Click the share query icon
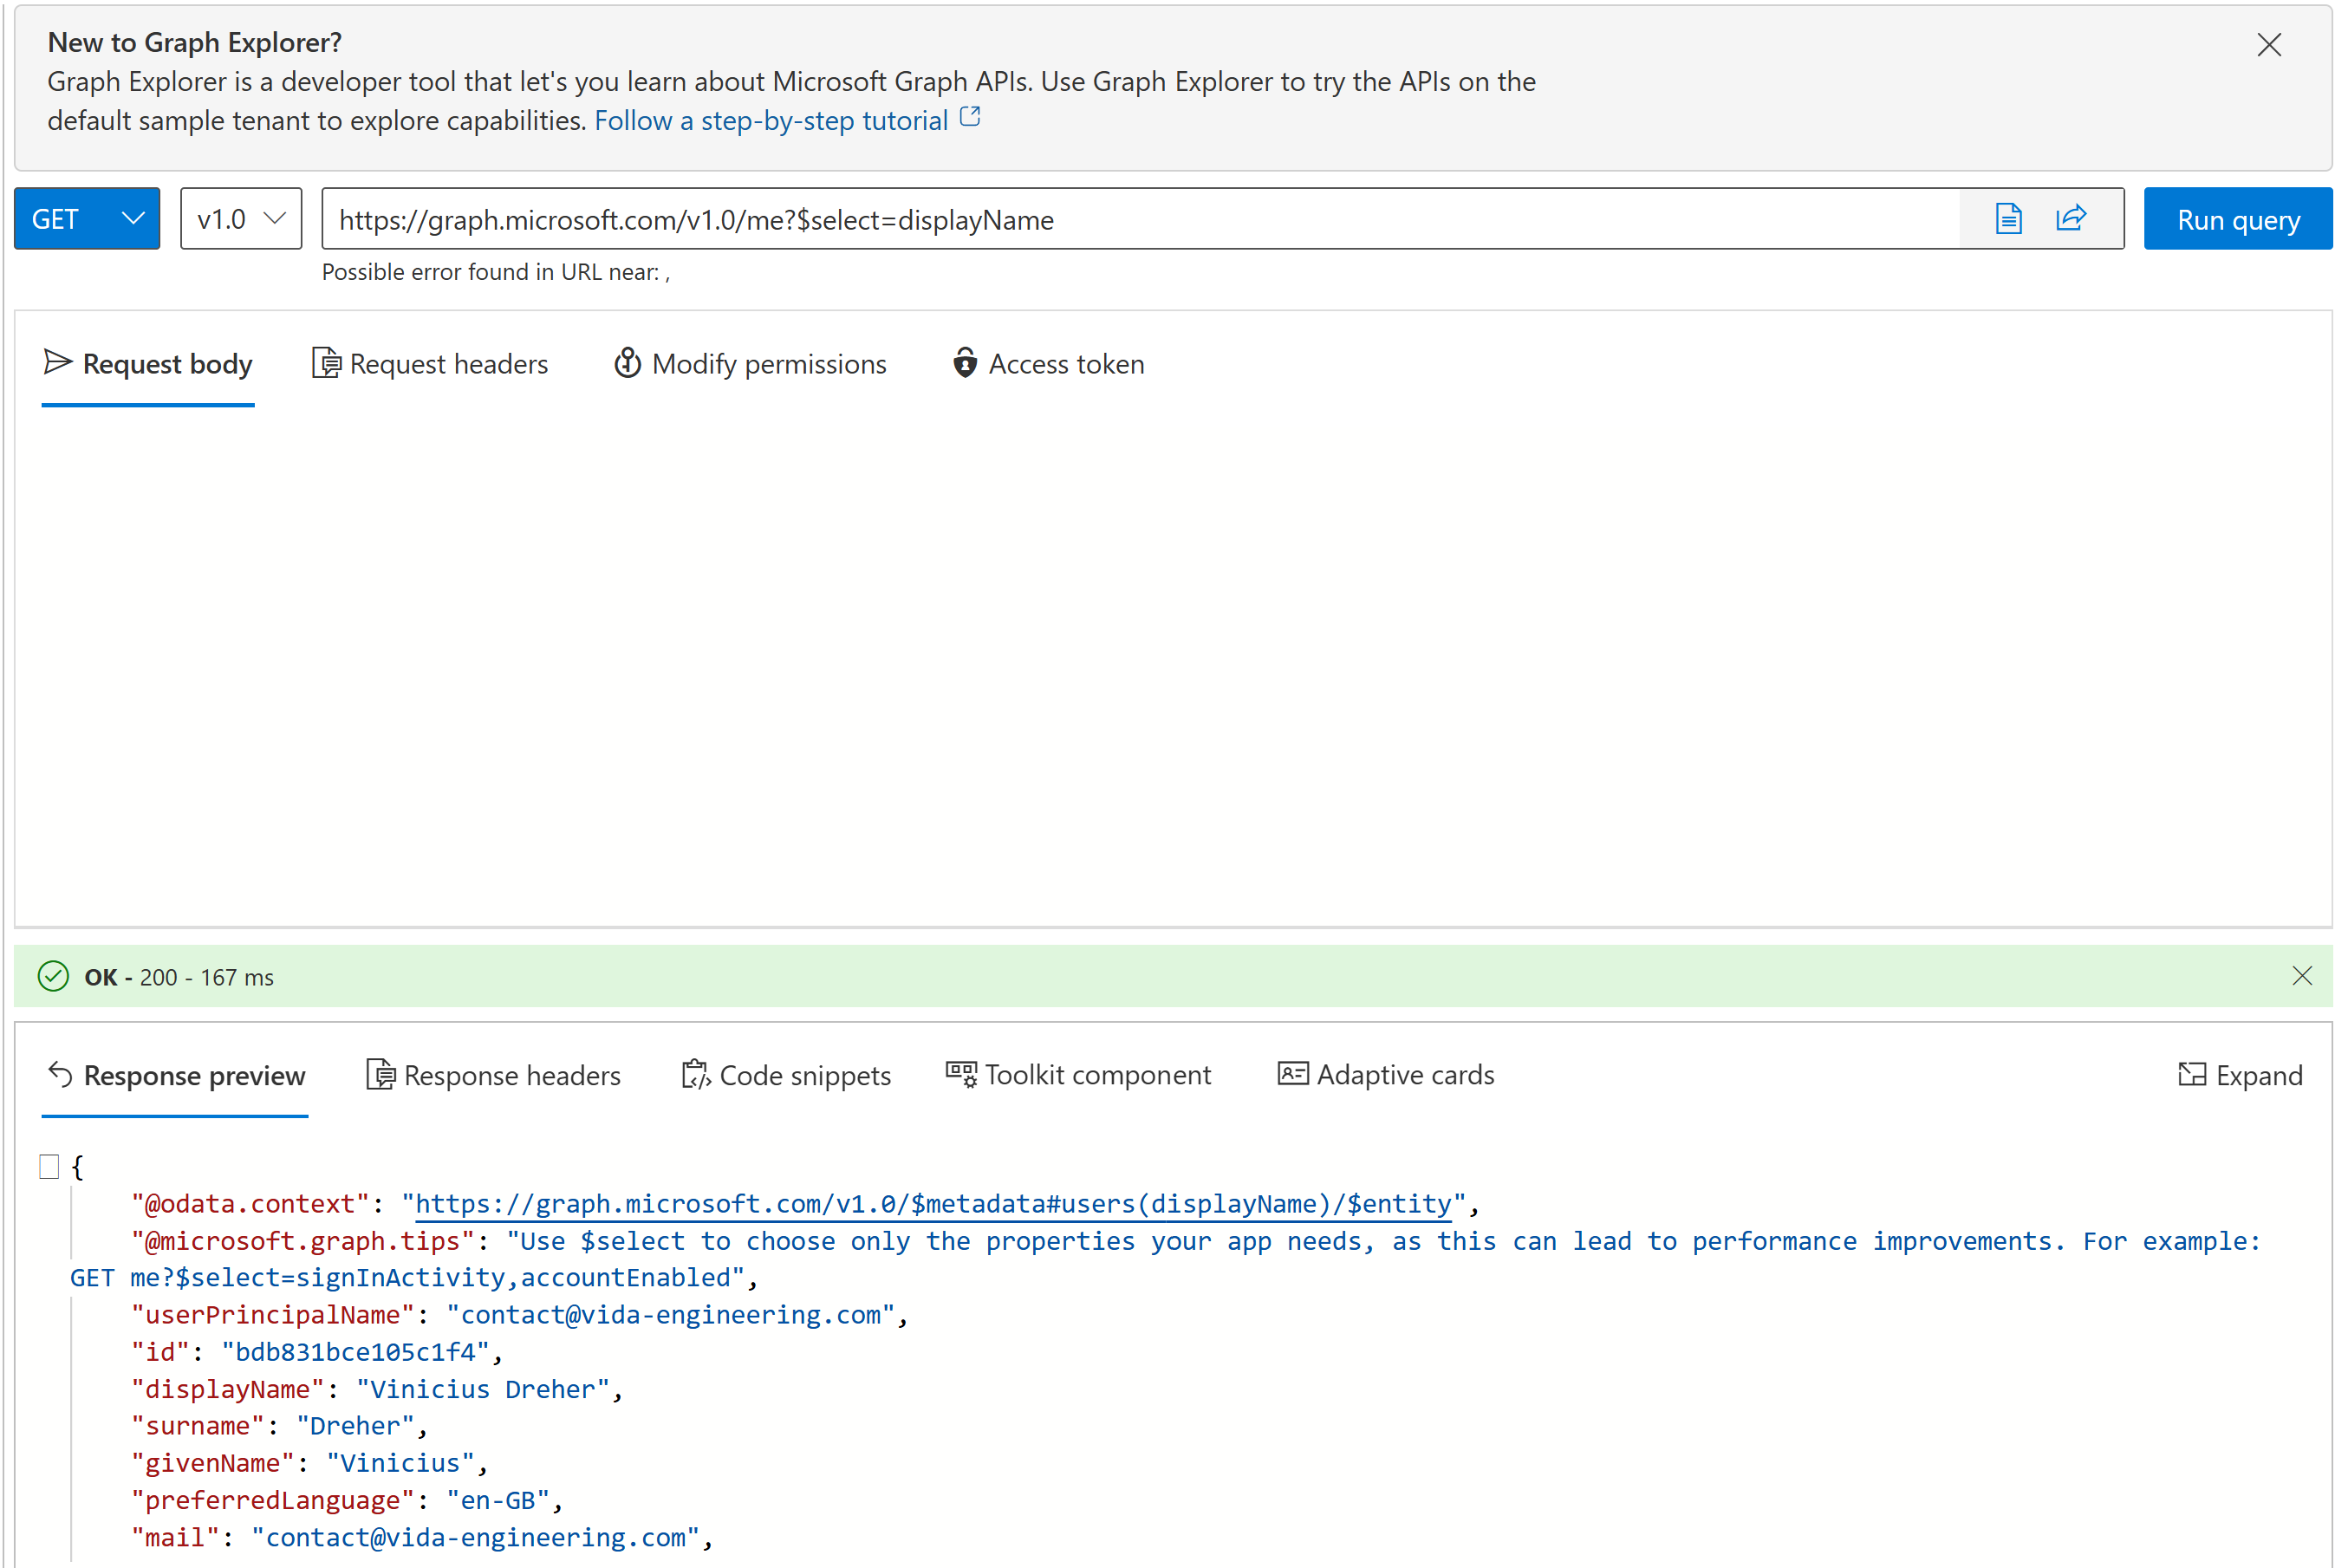This screenshot has height=1568, width=2348. (2071, 219)
